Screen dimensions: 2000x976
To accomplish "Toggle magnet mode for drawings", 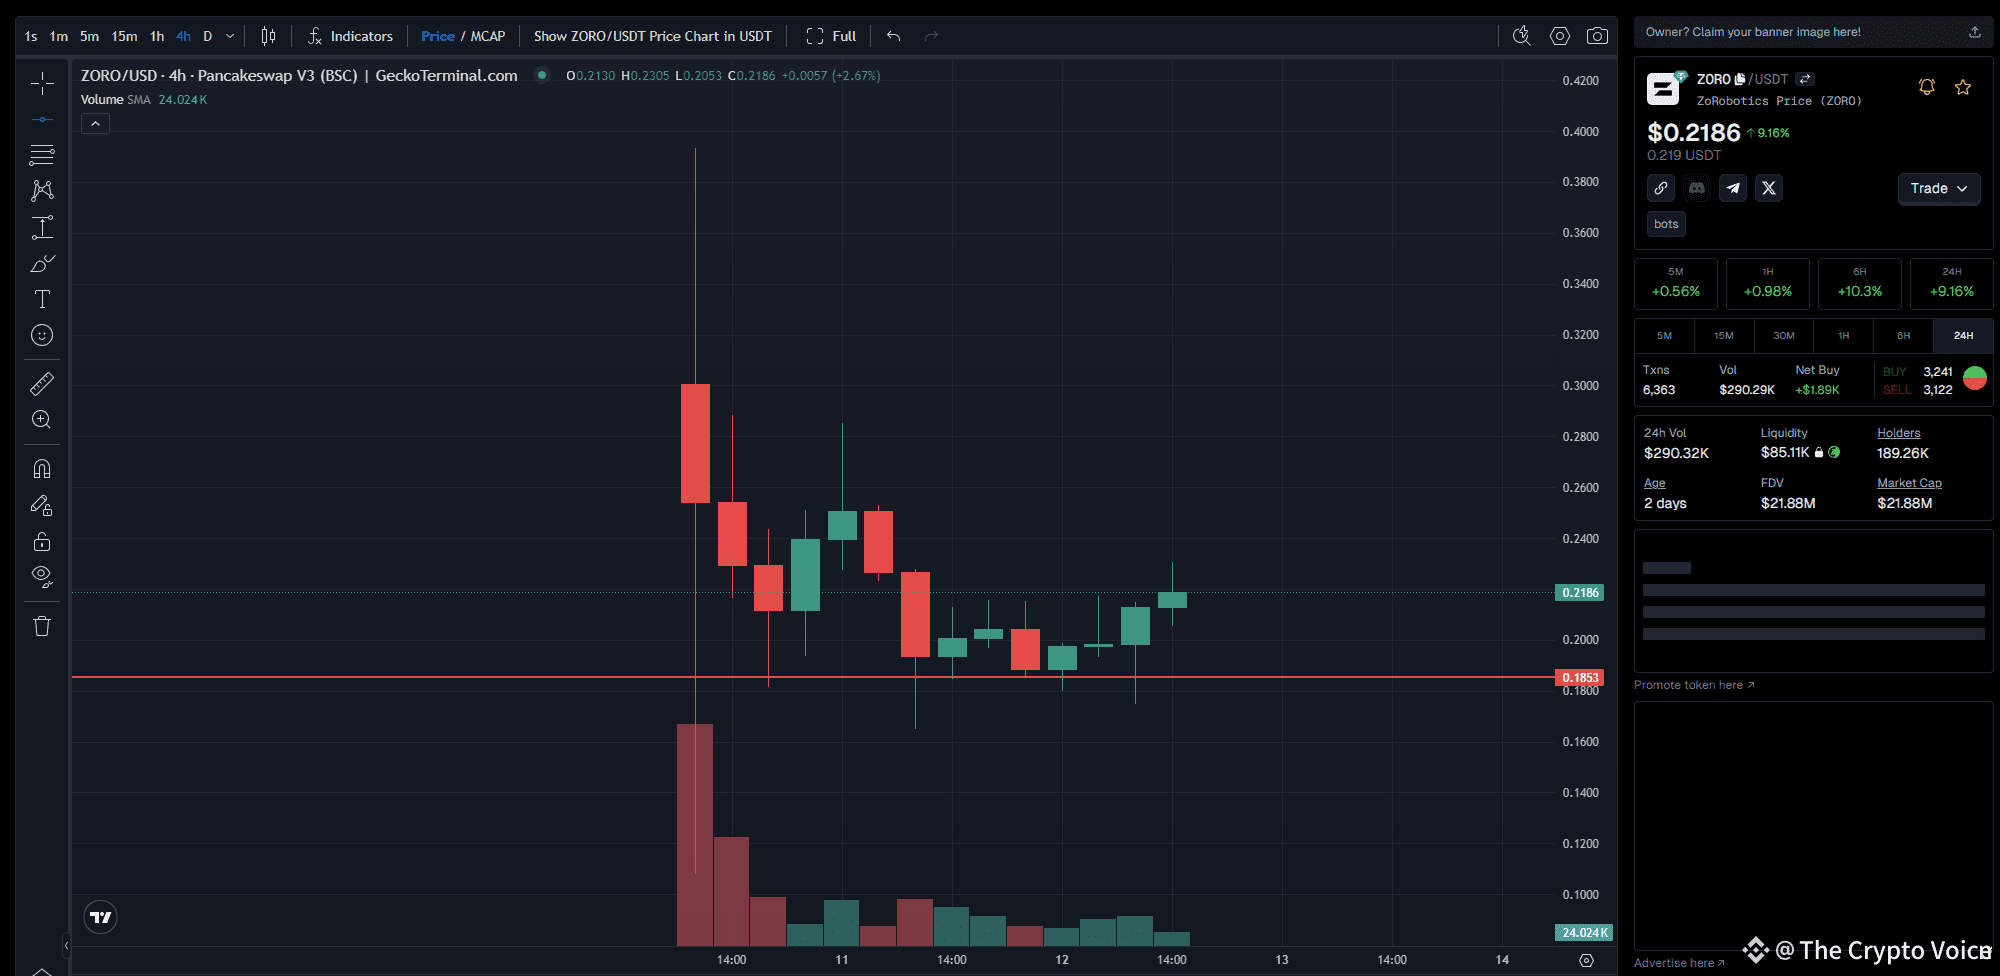I will (x=42, y=468).
